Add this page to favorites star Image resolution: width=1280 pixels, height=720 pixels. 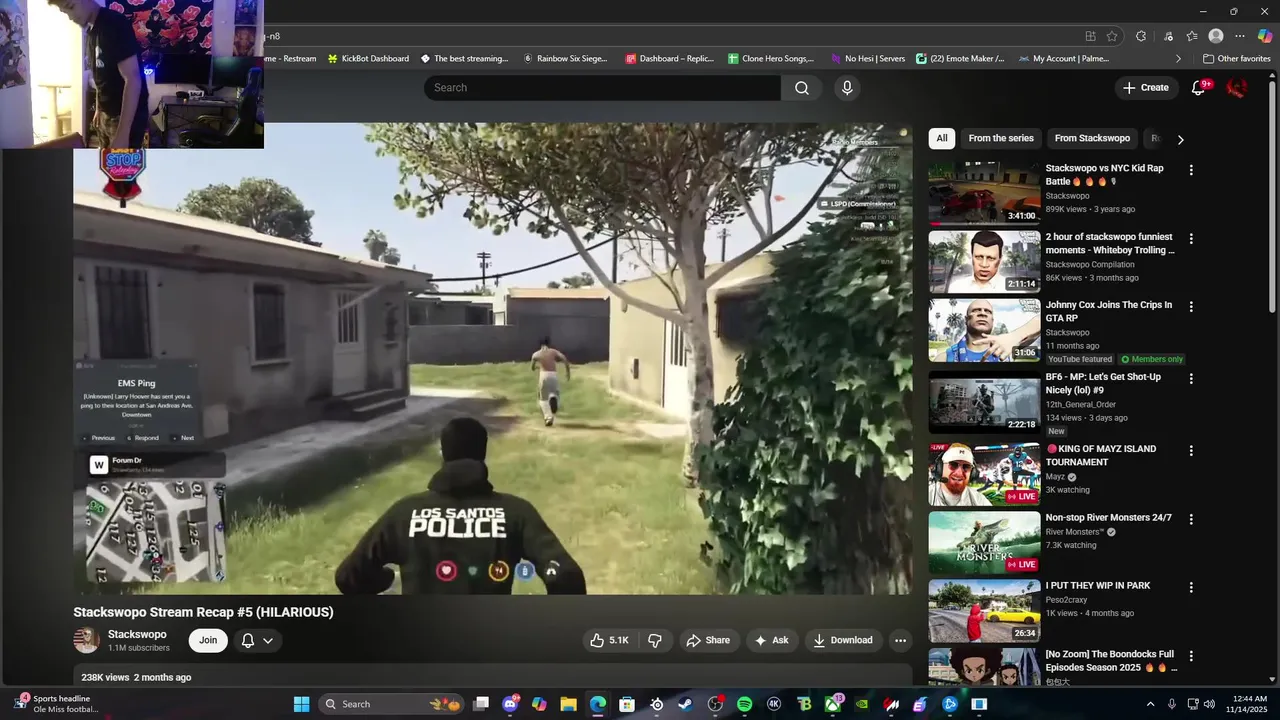(1112, 36)
